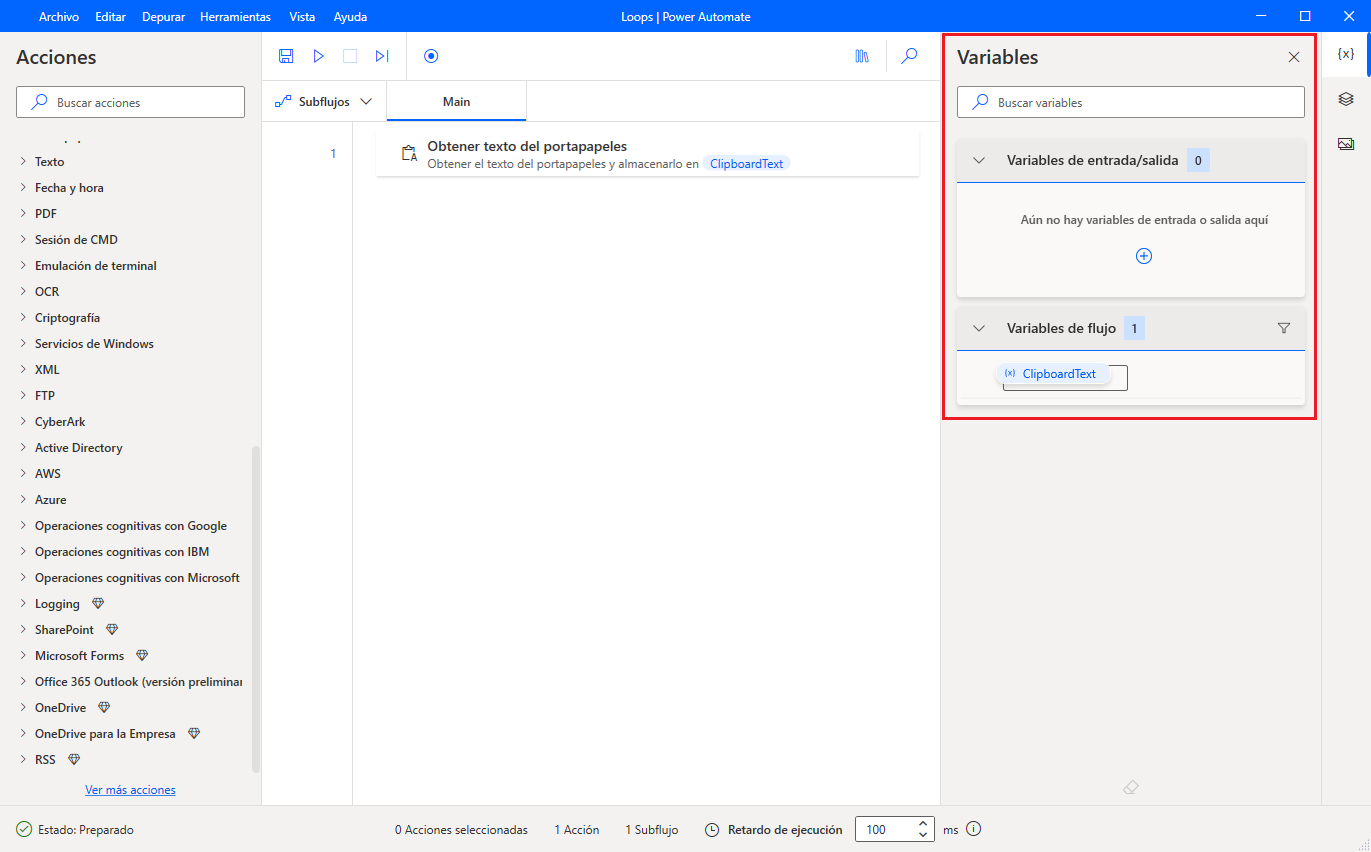
Task: Open the UI elements pane with the layers icon
Action: coord(1346,98)
